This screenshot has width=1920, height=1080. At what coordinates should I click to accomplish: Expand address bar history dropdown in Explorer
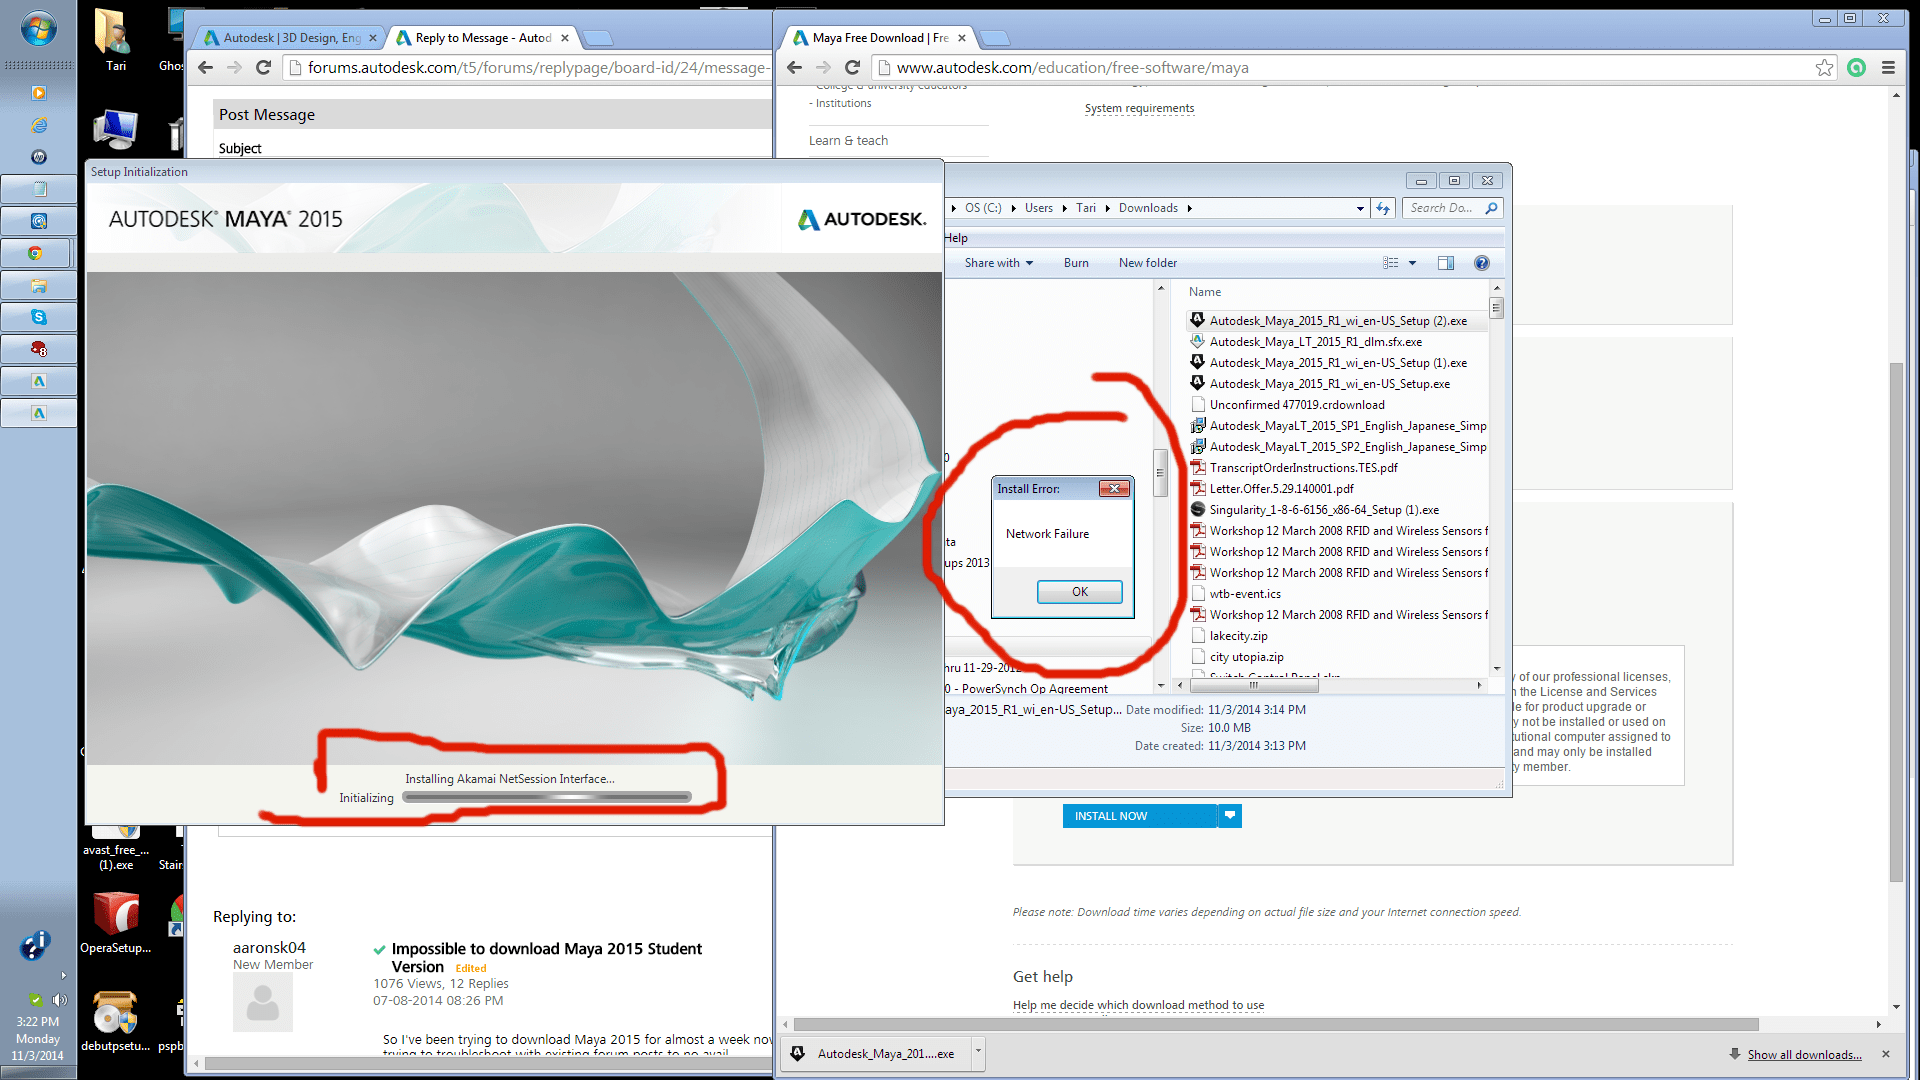point(1360,208)
